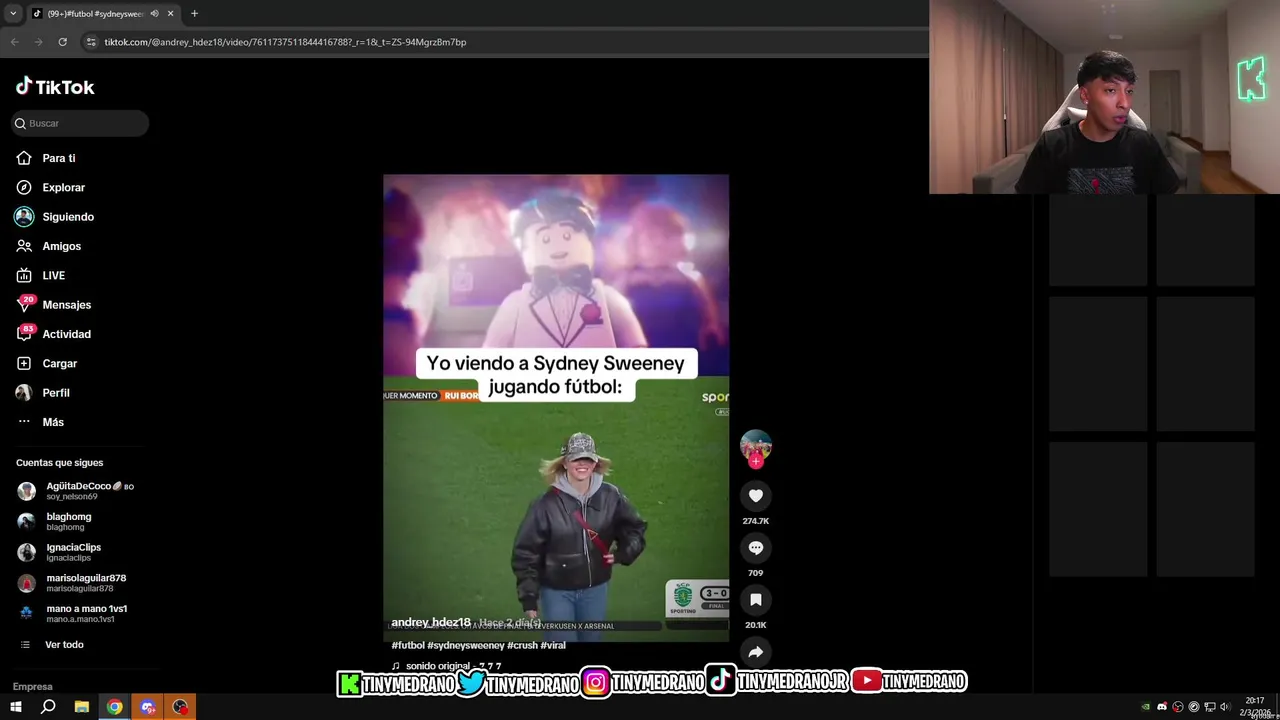Screen dimensions: 1280x720
Task: Open a new browser tab
Action: click(x=194, y=14)
